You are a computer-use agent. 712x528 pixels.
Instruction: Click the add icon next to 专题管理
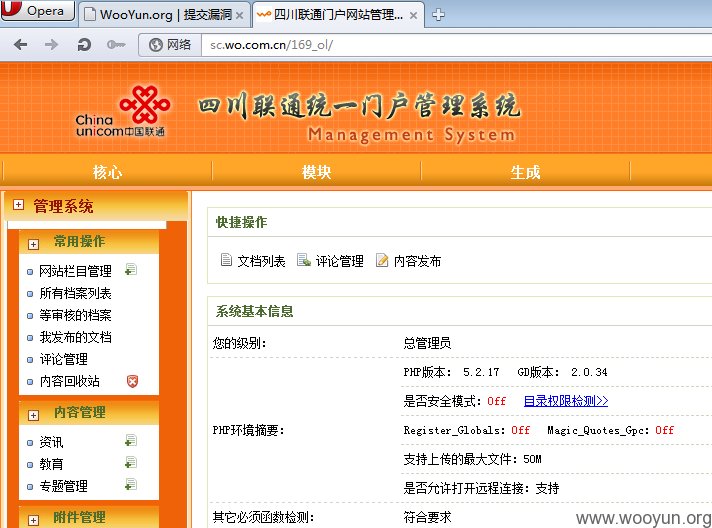[x=131, y=484]
